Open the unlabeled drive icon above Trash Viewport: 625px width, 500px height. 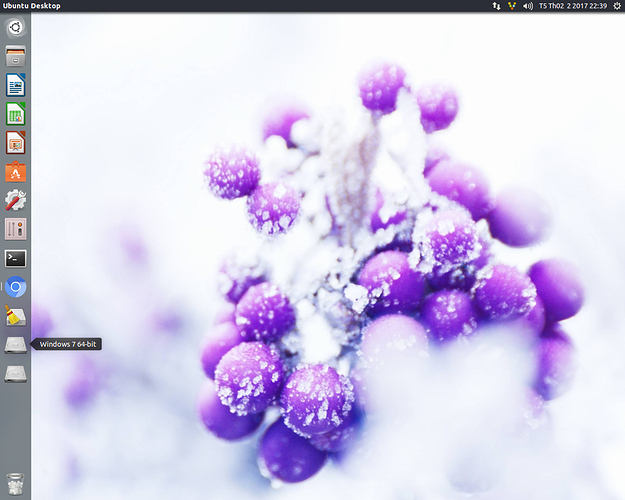16,374
